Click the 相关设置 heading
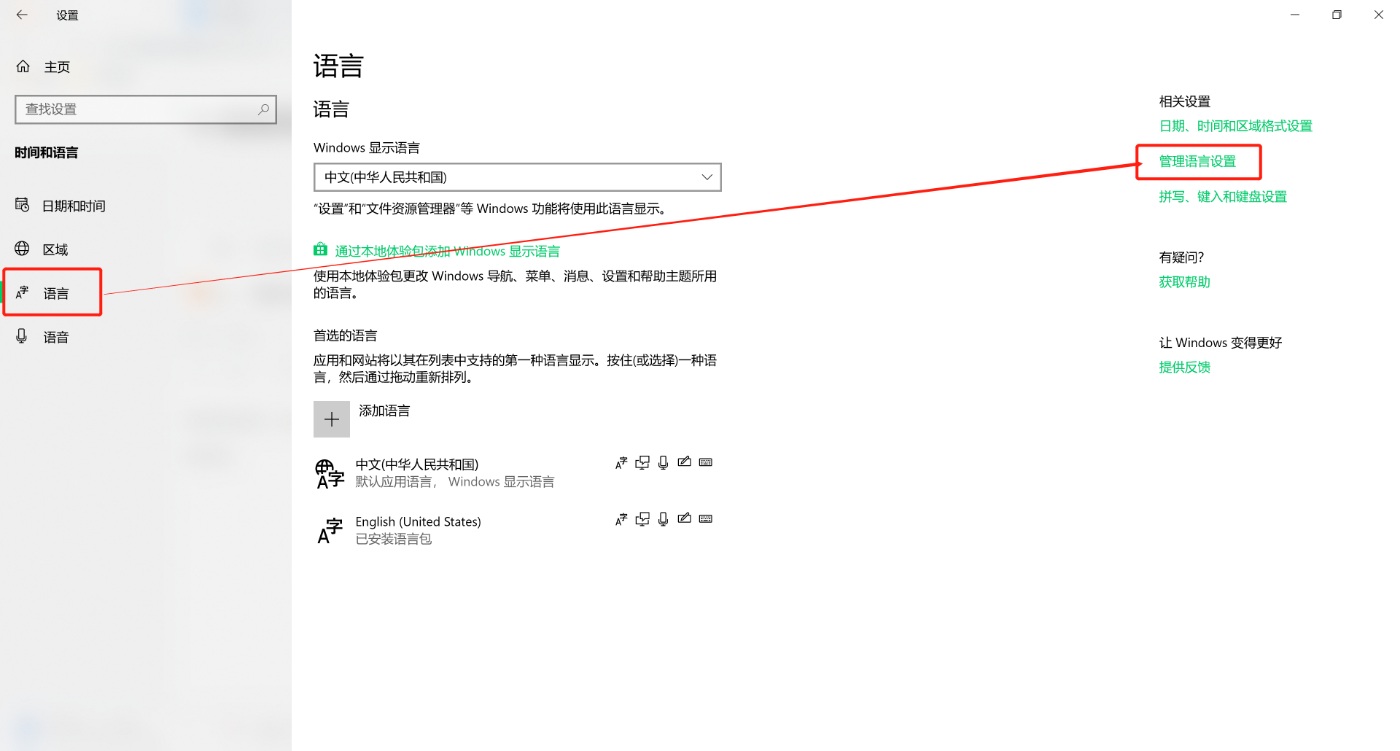1400x751 pixels. click(1184, 102)
